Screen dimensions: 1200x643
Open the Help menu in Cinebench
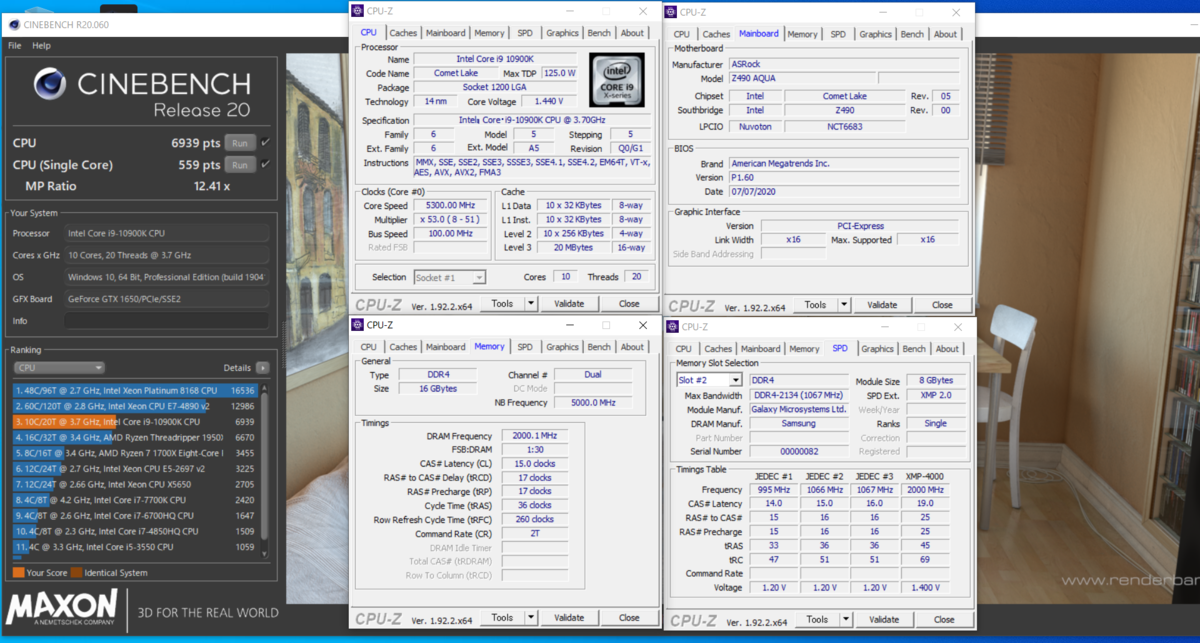tap(41, 46)
